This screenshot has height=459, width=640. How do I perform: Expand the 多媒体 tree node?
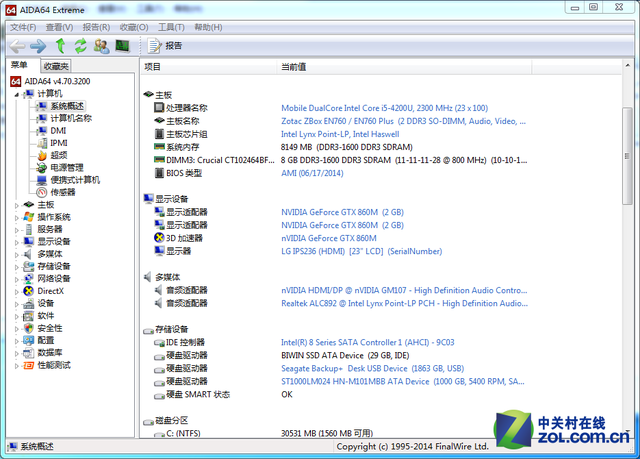pyautogui.click(x=17, y=255)
